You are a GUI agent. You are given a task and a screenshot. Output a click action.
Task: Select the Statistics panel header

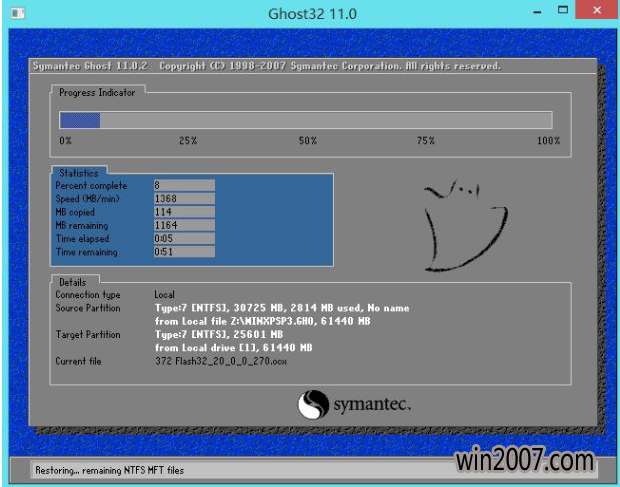coord(79,173)
